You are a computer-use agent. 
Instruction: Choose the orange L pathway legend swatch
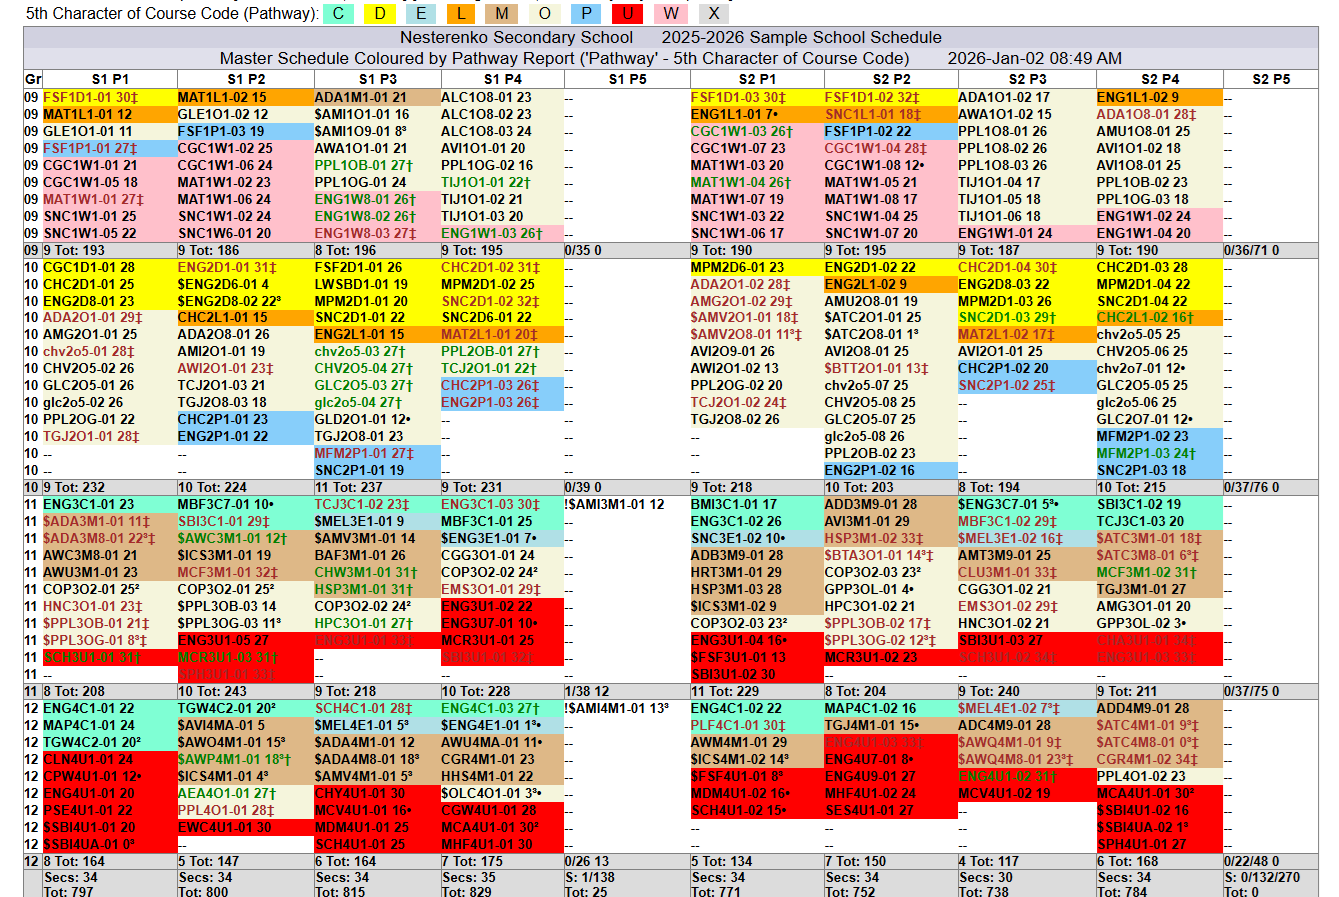tap(461, 13)
